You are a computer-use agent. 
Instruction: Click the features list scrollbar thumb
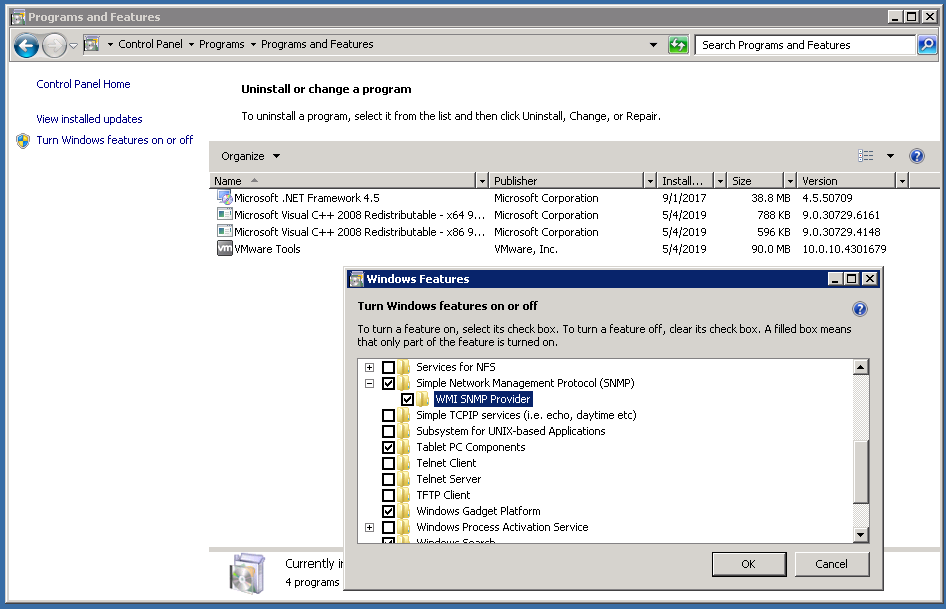pyautogui.click(x=861, y=471)
